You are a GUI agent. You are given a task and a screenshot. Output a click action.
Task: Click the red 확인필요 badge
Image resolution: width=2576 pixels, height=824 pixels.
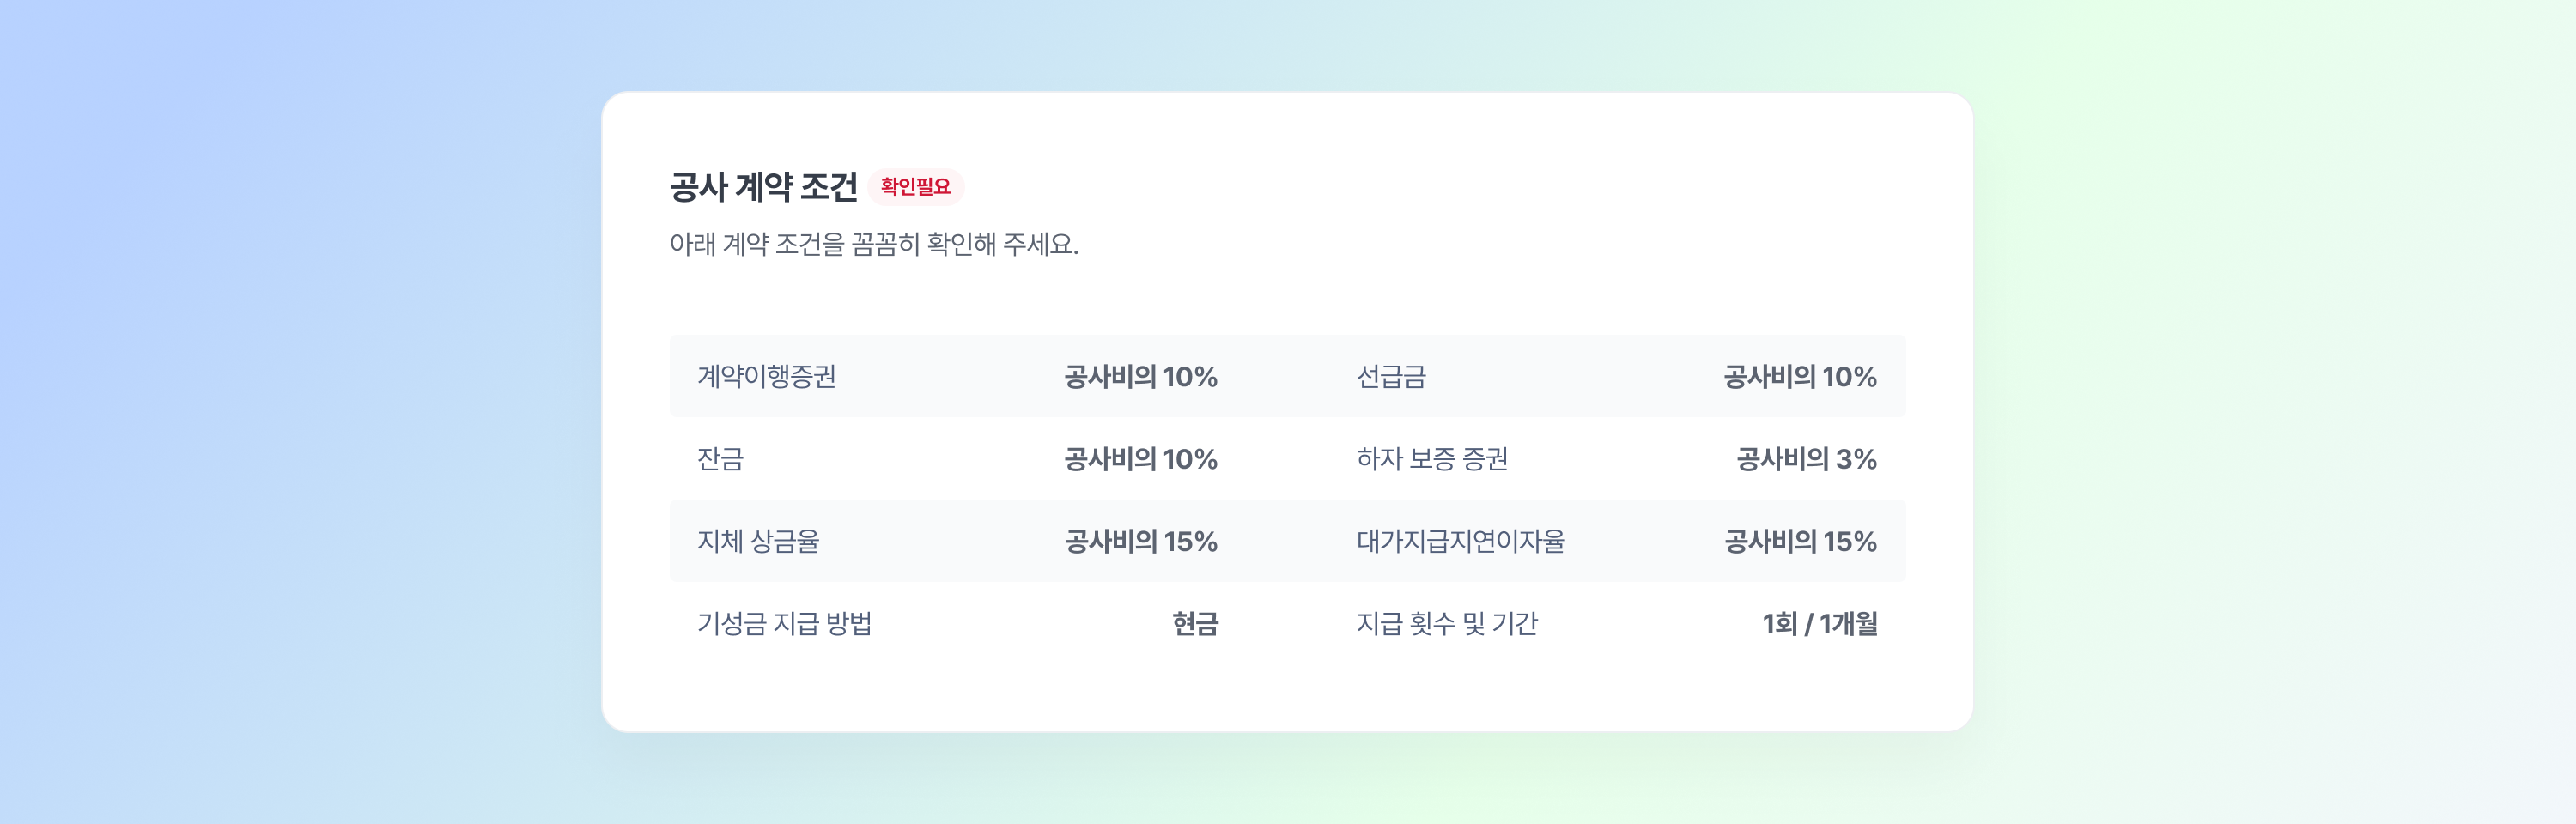(915, 187)
